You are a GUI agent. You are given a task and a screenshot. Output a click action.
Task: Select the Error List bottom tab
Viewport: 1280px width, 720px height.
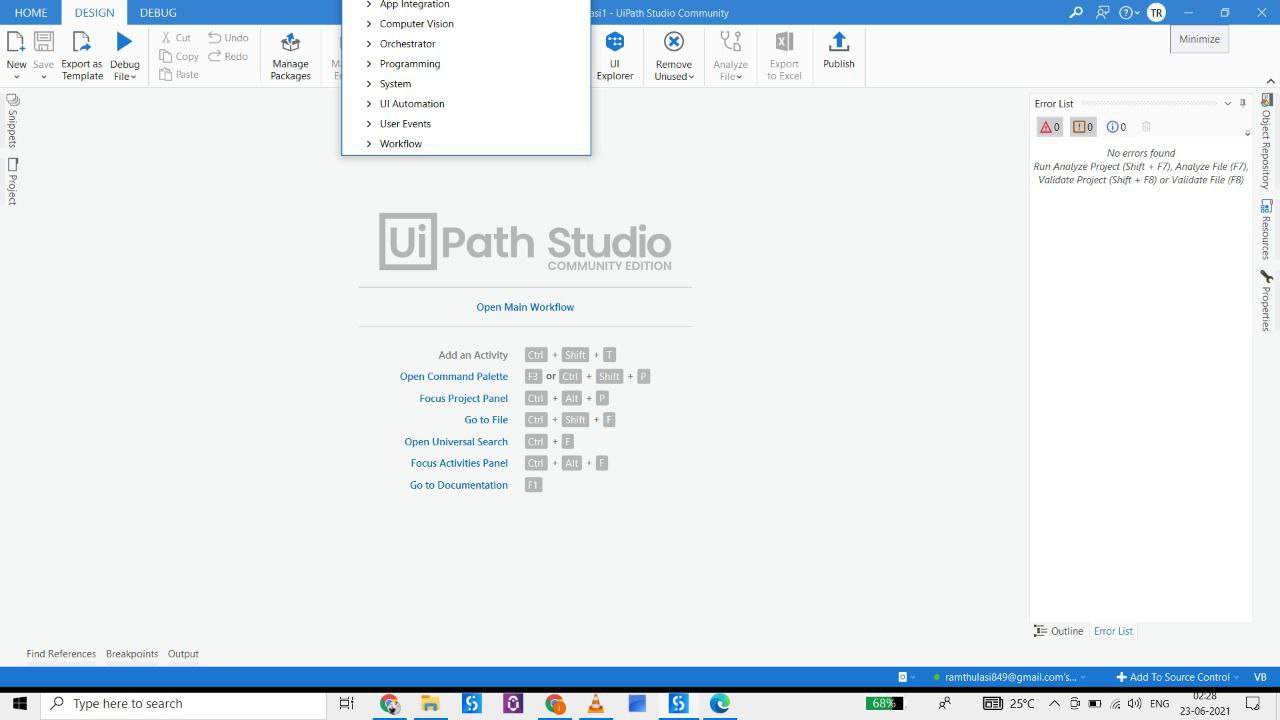[1113, 631]
